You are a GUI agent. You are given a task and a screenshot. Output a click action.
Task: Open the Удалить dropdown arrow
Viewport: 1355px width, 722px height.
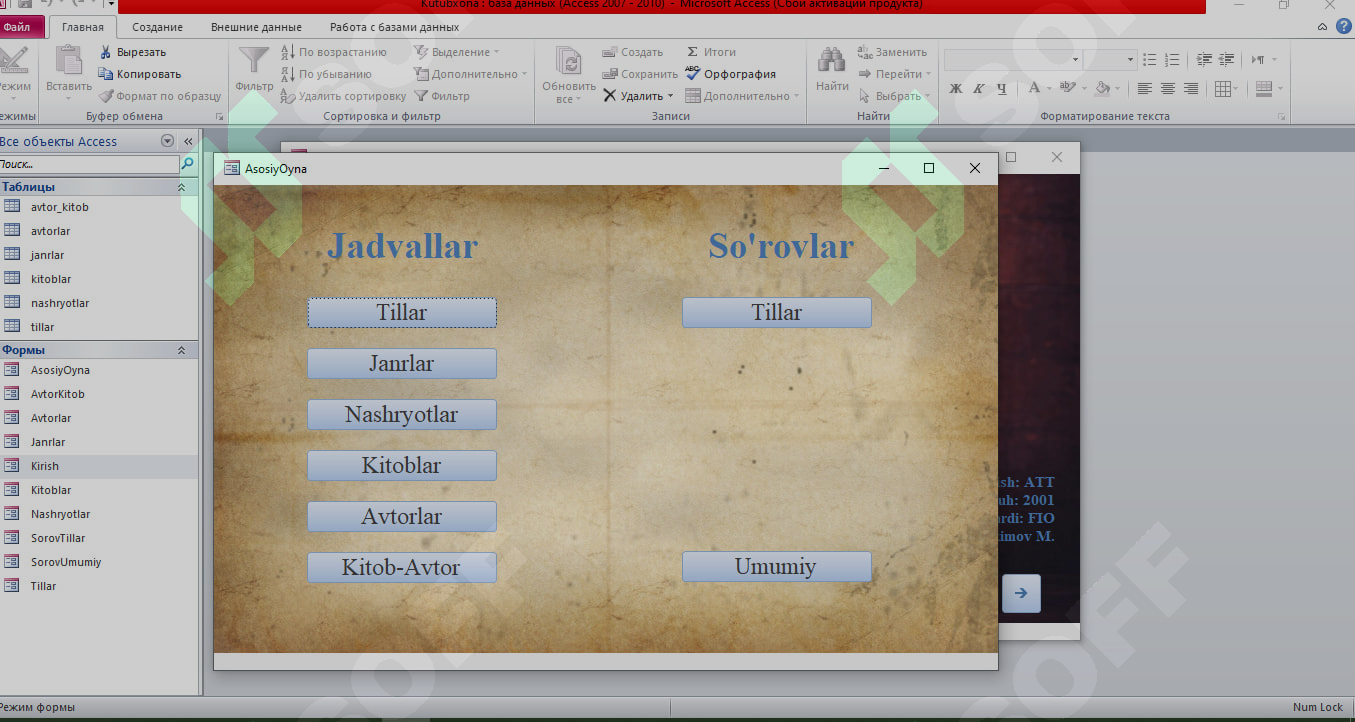(x=671, y=96)
